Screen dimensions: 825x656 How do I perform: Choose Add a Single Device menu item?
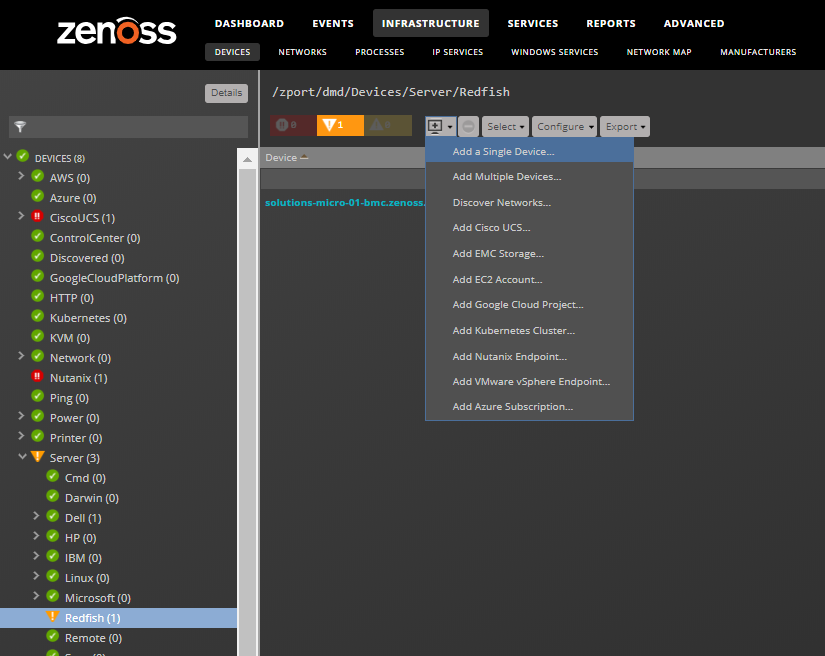point(529,152)
